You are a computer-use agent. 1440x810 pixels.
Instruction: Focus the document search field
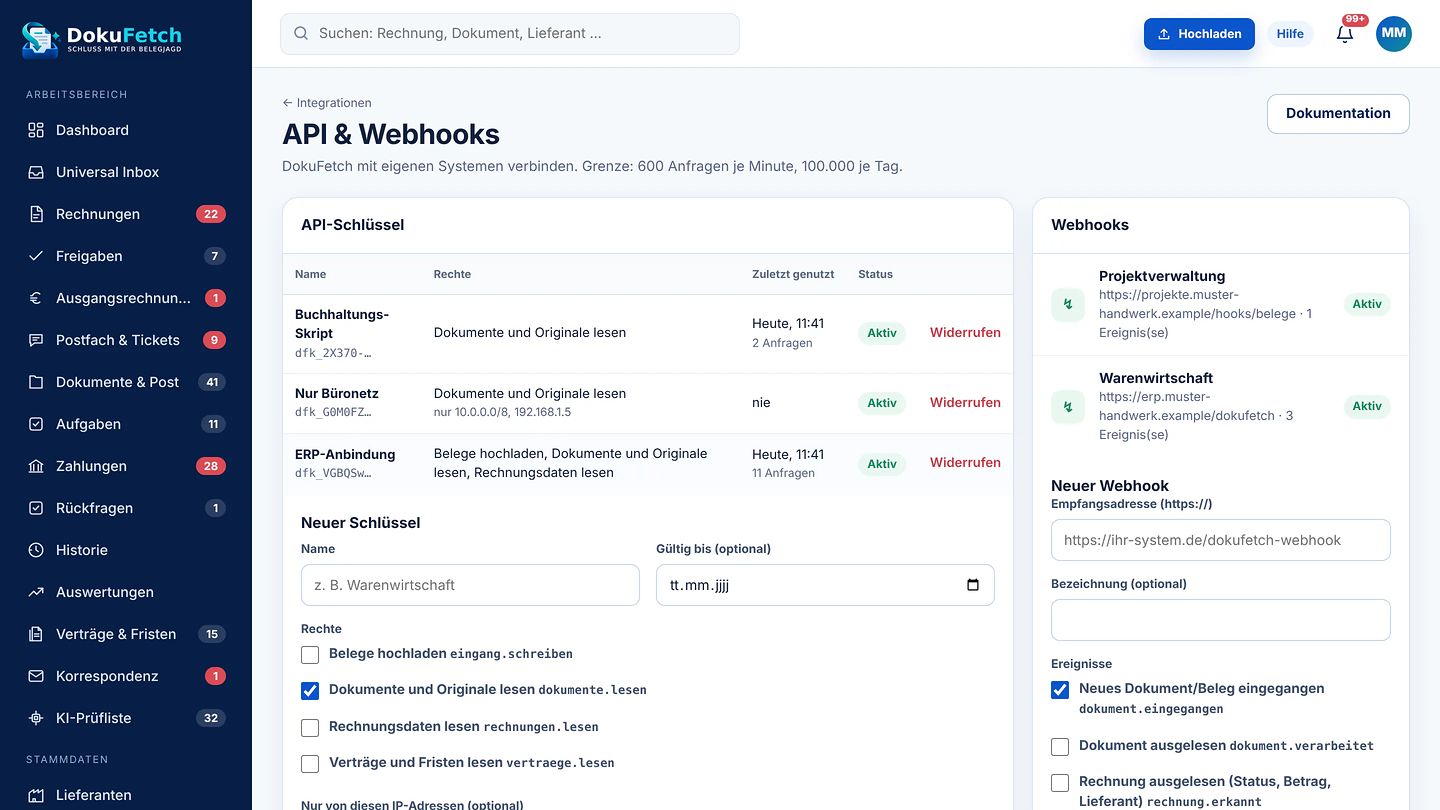tap(510, 34)
